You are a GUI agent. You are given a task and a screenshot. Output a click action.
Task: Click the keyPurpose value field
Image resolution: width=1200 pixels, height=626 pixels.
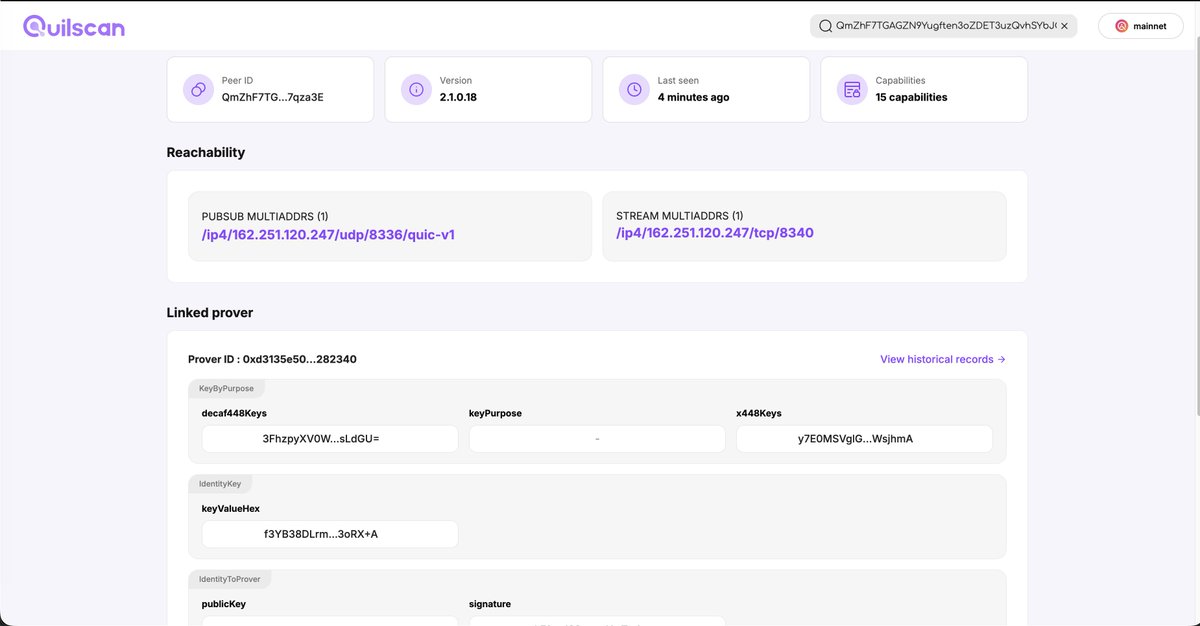coord(597,439)
